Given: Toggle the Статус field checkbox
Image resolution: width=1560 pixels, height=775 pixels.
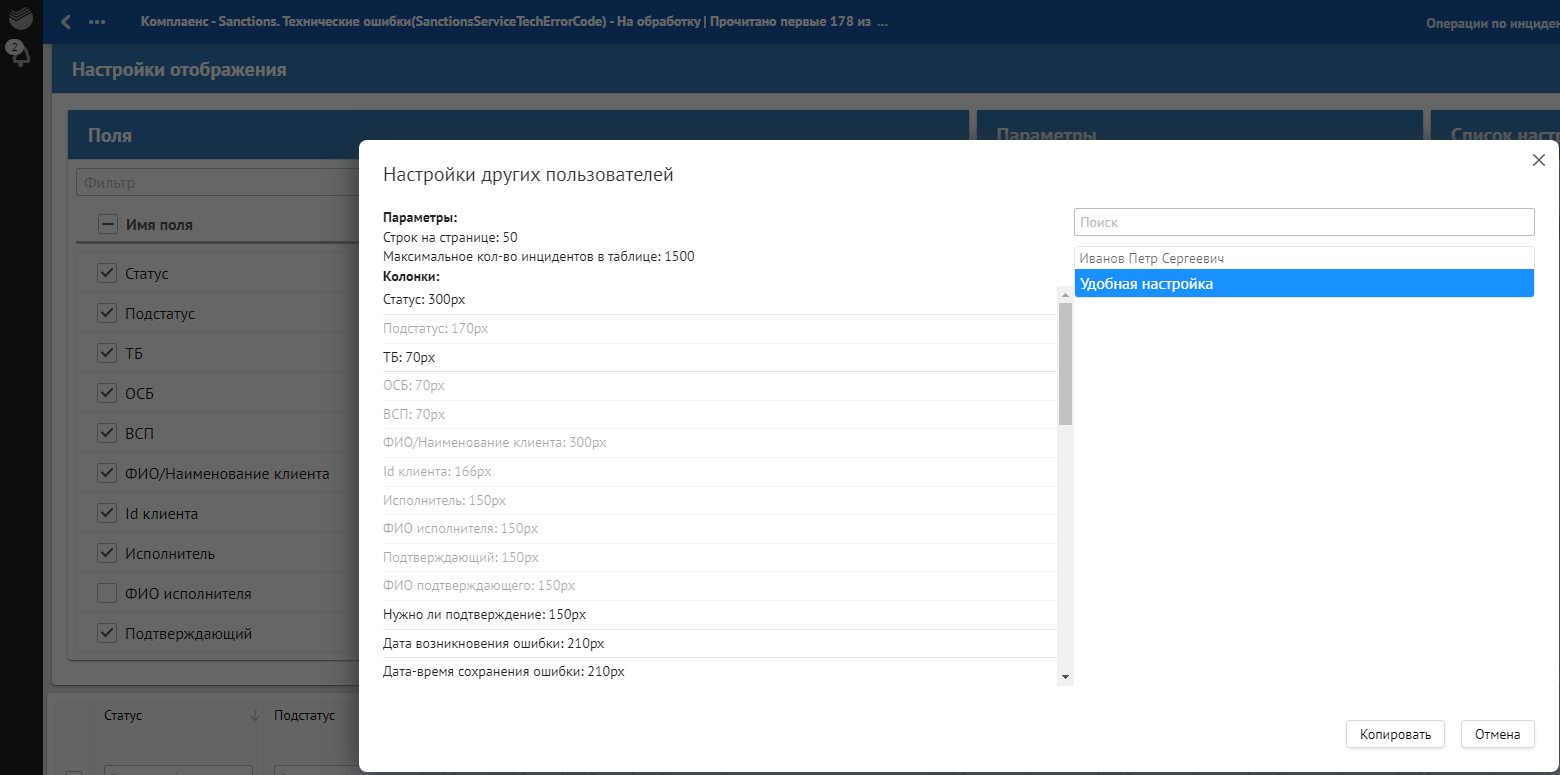Looking at the screenshot, I should coord(107,274).
